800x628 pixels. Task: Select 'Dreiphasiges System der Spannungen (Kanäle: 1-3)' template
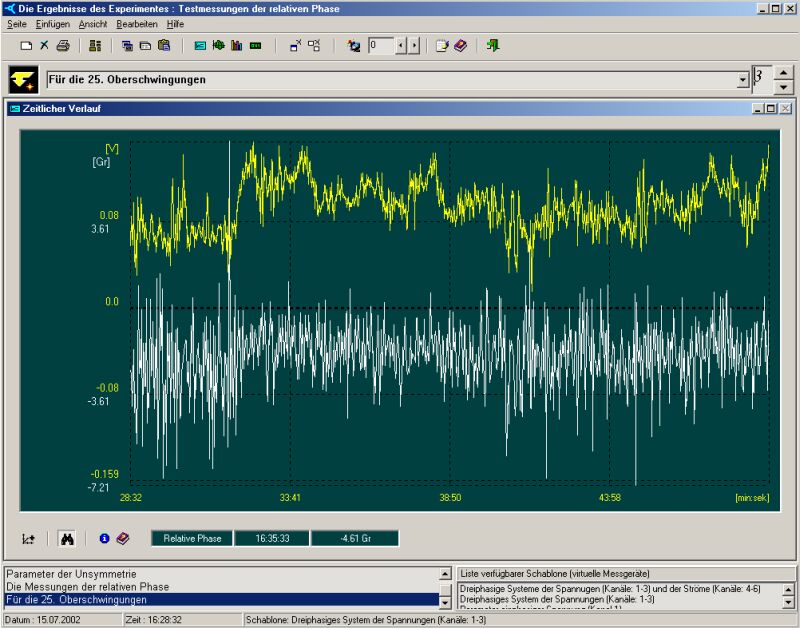(556, 599)
